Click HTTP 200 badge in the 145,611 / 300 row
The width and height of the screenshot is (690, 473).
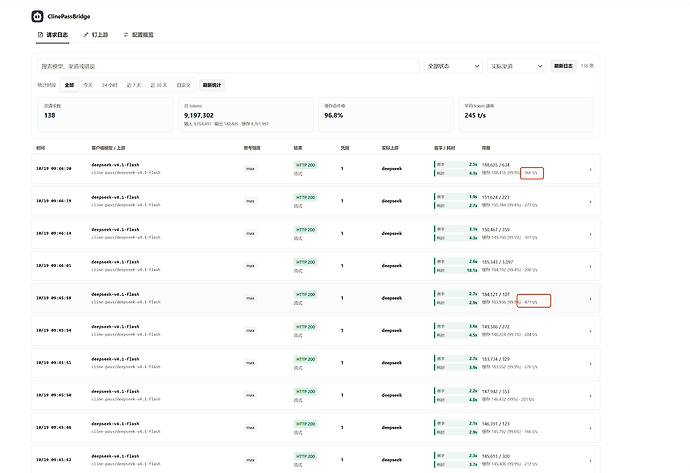(x=305, y=456)
